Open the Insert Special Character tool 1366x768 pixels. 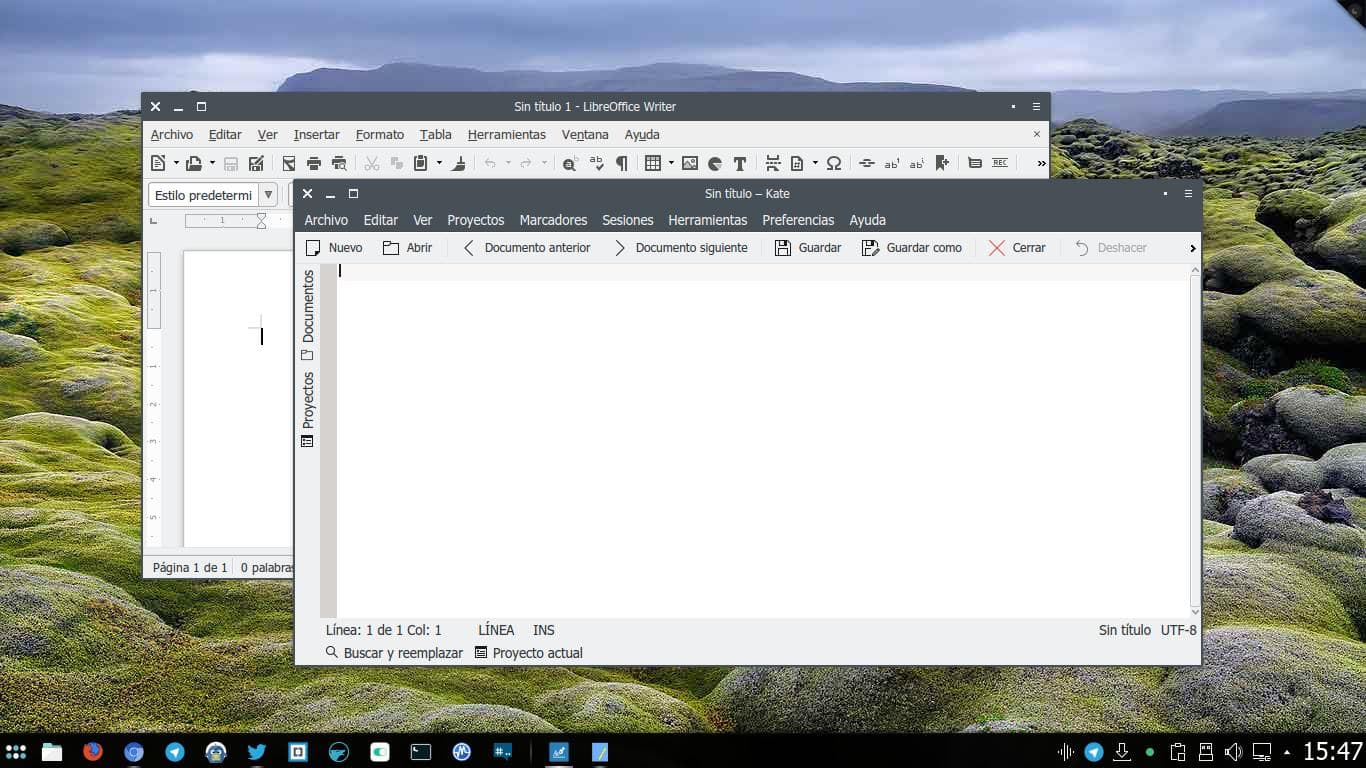(x=832, y=163)
